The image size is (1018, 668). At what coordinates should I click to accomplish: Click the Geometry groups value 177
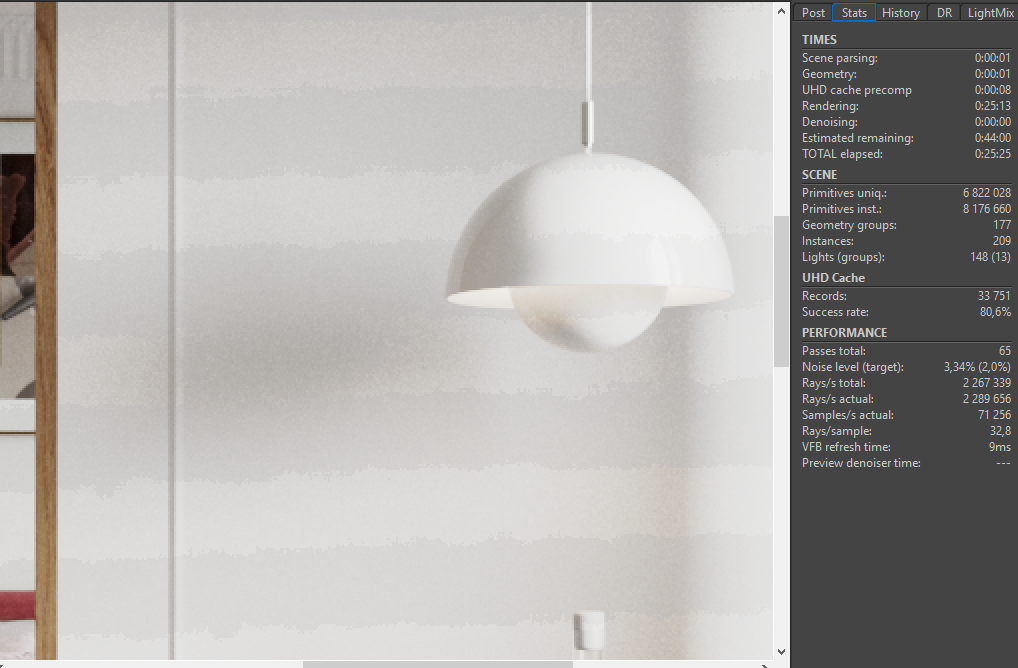point(1002,225)
